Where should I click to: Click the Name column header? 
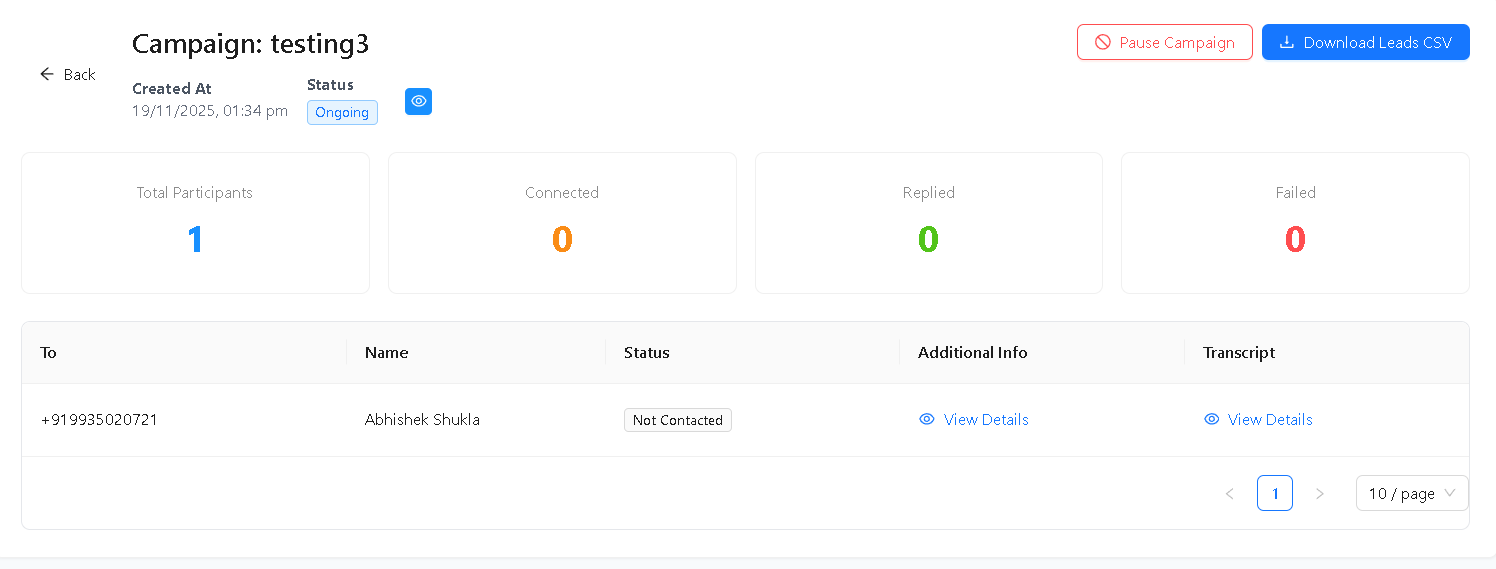pos(476,352)
